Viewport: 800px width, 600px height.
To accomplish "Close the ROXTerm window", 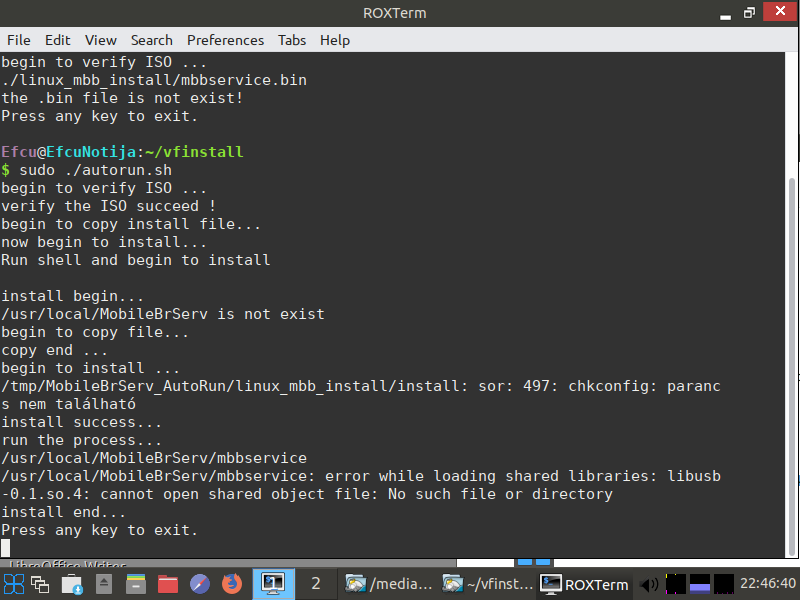I will coord(780,11).
